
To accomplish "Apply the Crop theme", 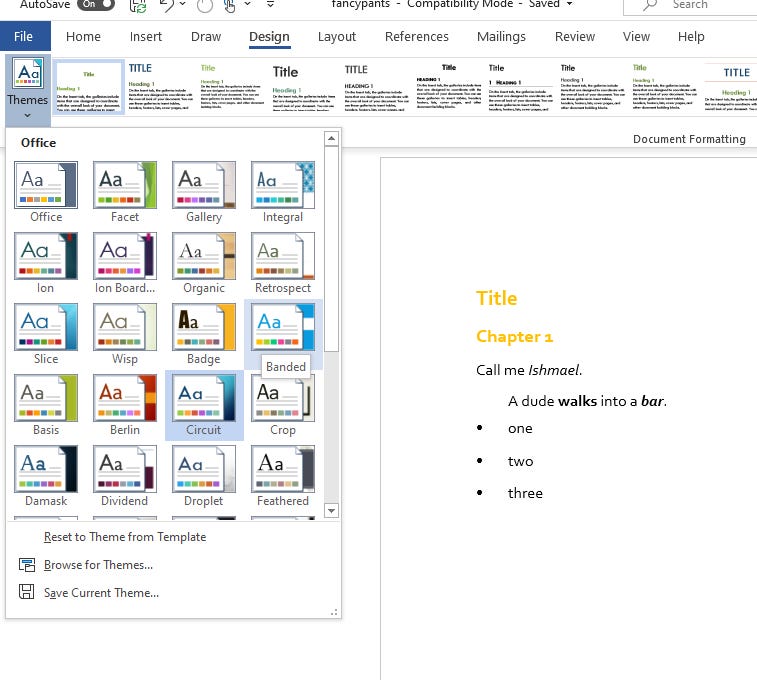I will coord(283,398).
